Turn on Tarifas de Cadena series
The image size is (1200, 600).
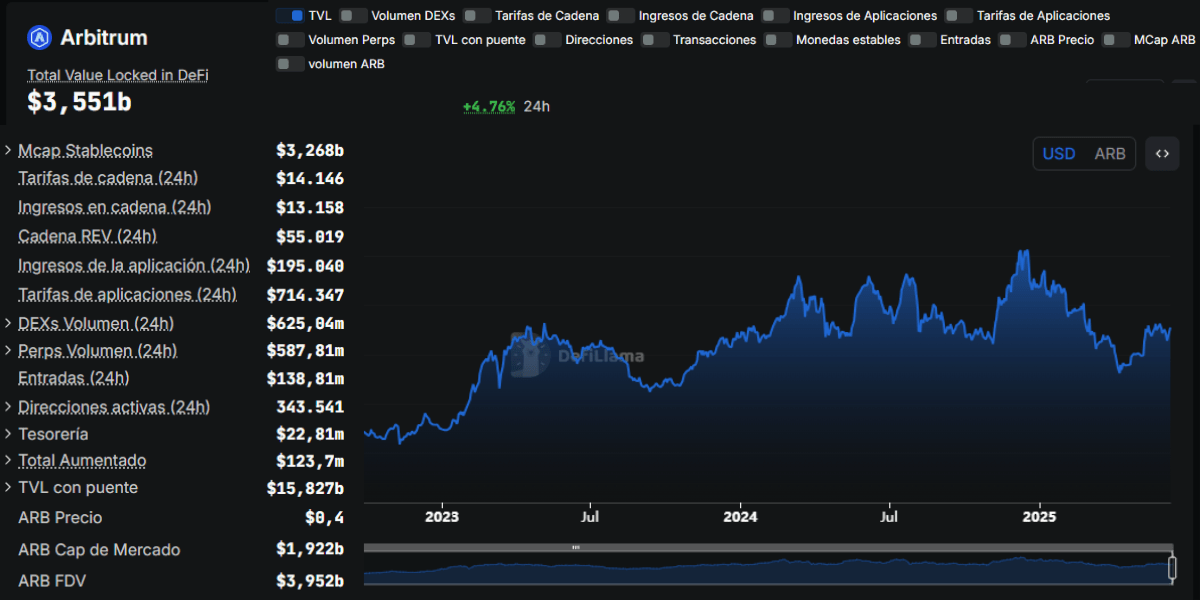477,16
